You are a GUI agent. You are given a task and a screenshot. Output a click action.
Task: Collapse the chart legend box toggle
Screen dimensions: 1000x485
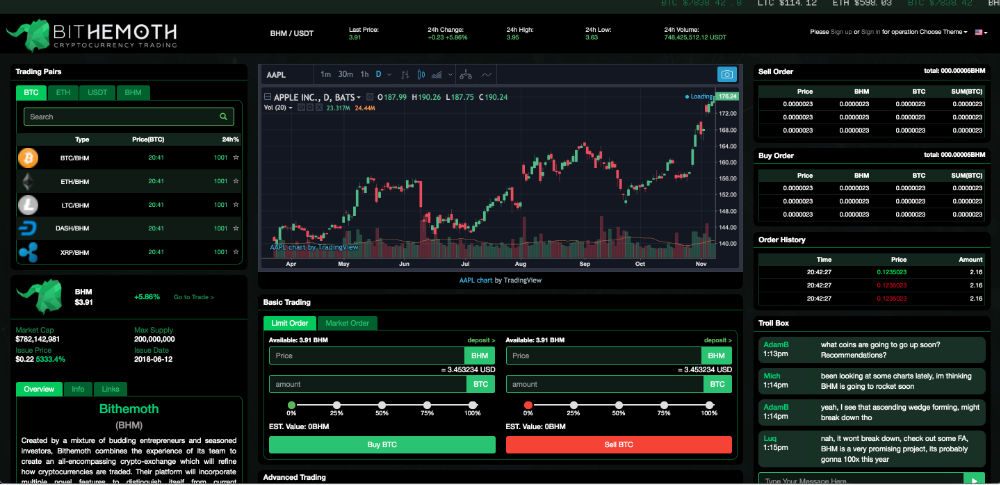pyautogui.click(x=267, y=97)
